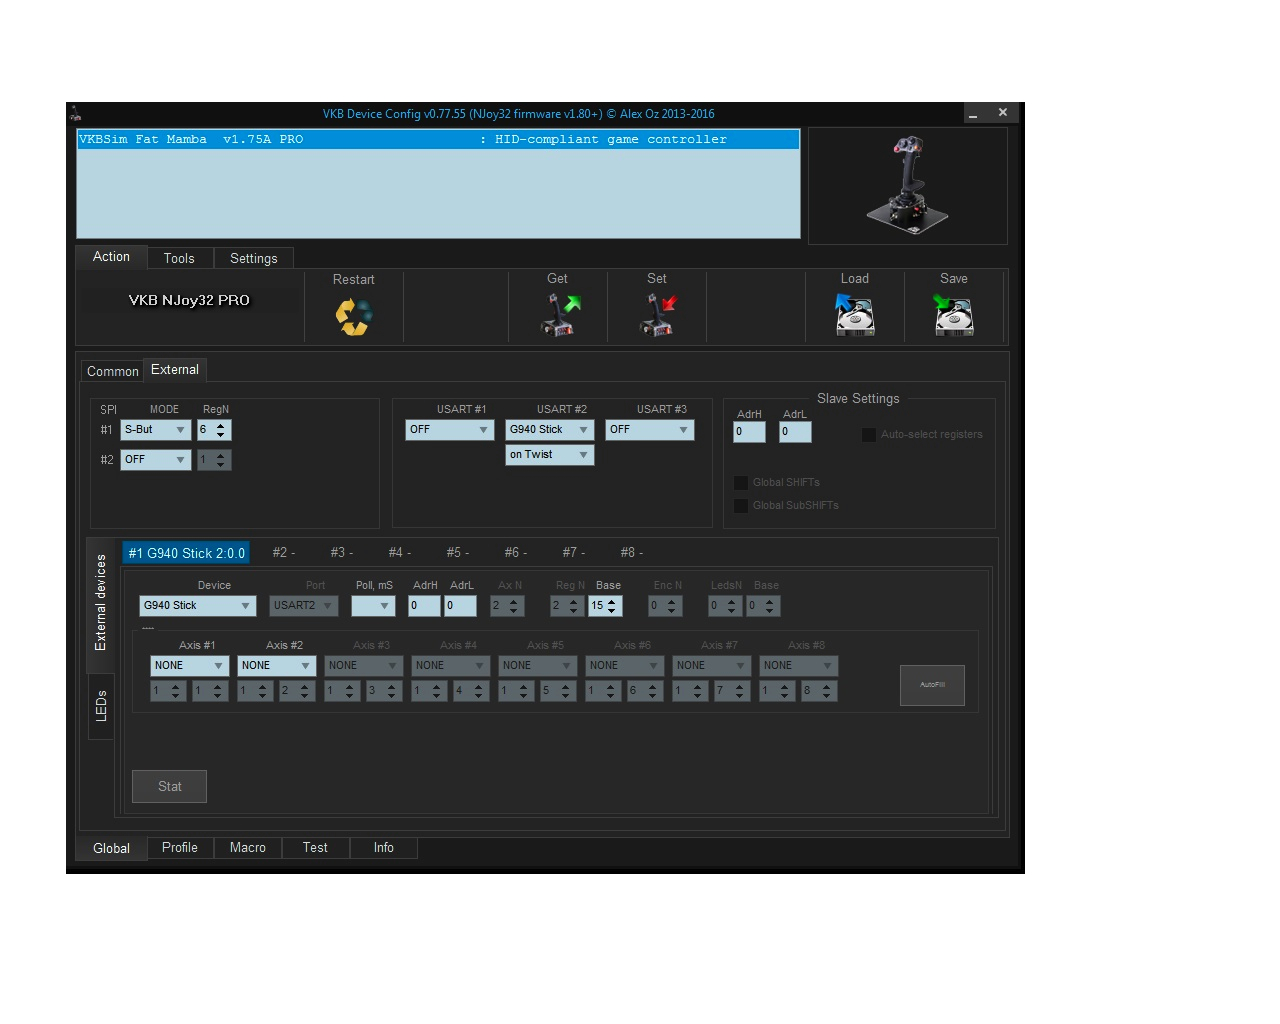1280x1024 pixels.
Task: Switch to the Common tab
Action: (113, 371)
